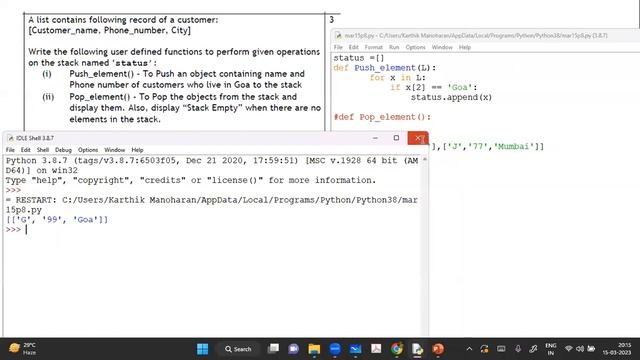Image resolution: width=640 pixels, height=360 pixels.
Task: Click the sync update tray icon
Action: point(484,349)
